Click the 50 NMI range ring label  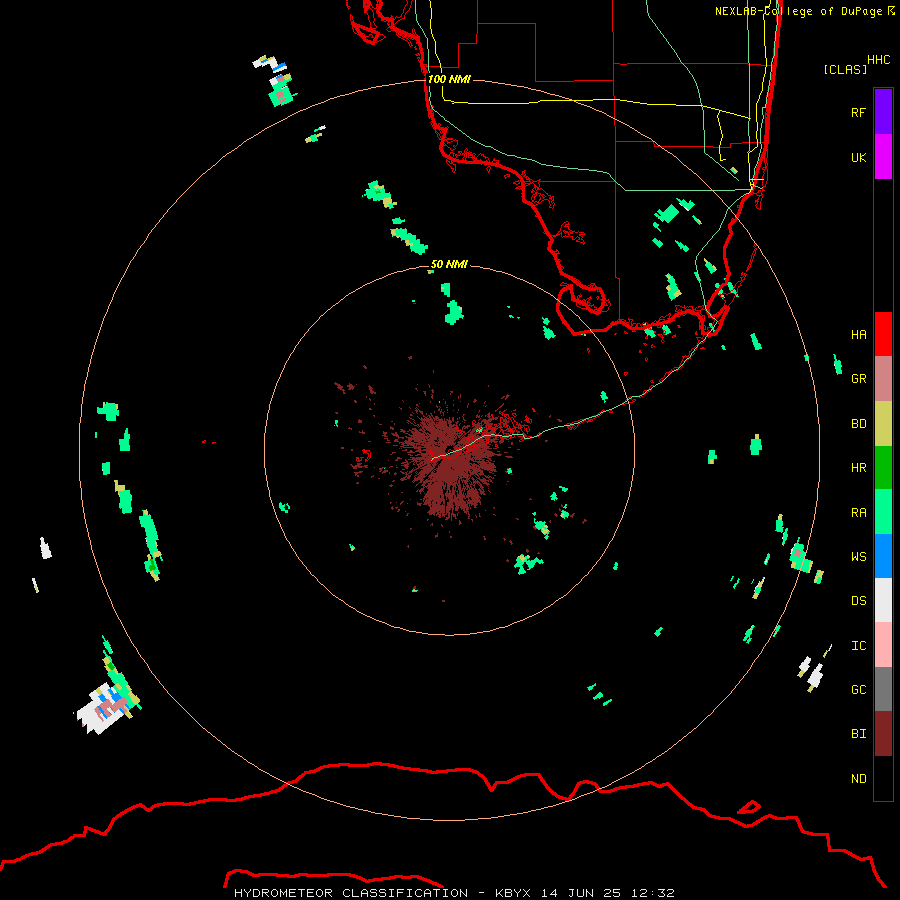[449, 264]
